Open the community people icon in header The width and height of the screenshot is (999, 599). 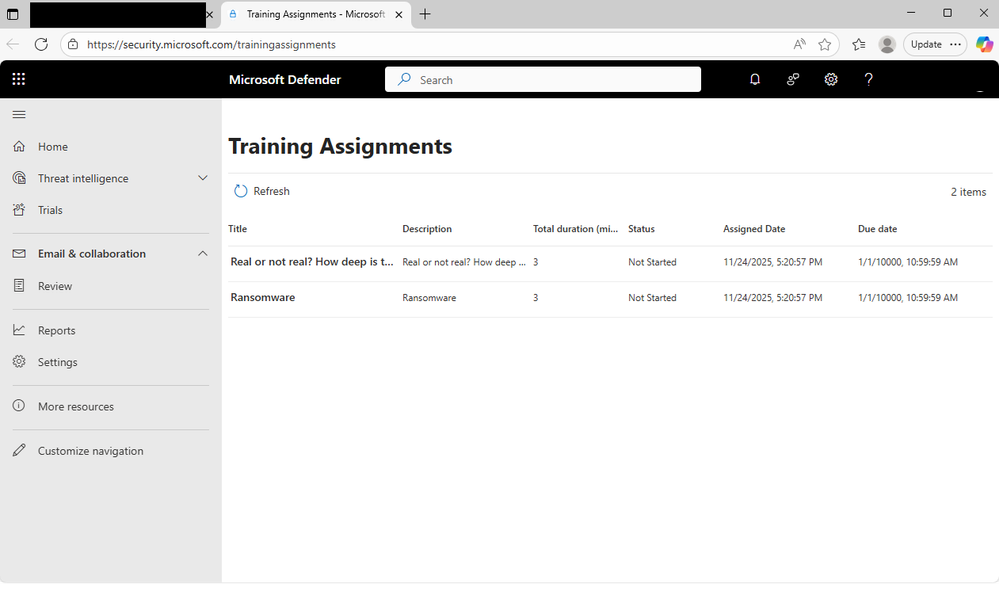793,79
